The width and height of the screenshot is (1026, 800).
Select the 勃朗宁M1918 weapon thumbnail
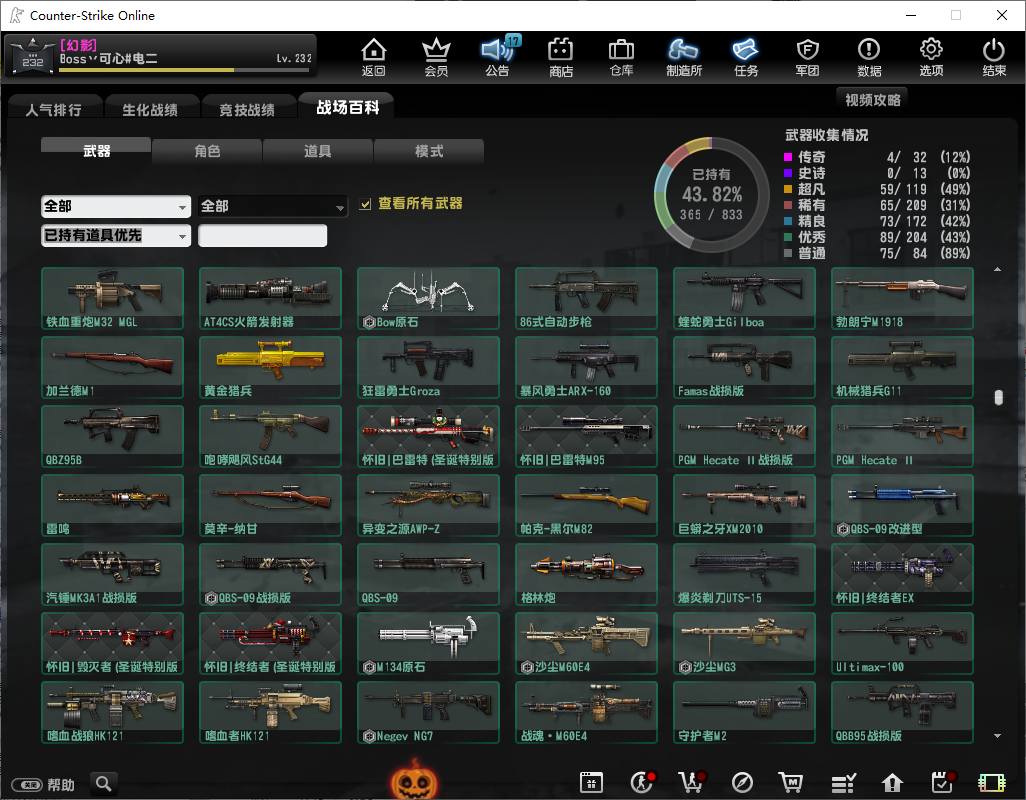pyautogui.click(x=902, y=298)
